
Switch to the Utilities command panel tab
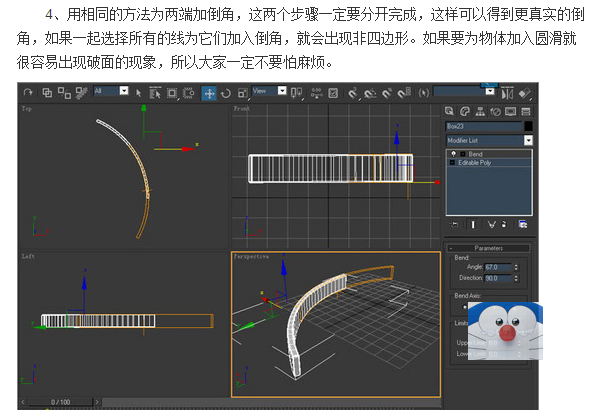click(526, 111)
